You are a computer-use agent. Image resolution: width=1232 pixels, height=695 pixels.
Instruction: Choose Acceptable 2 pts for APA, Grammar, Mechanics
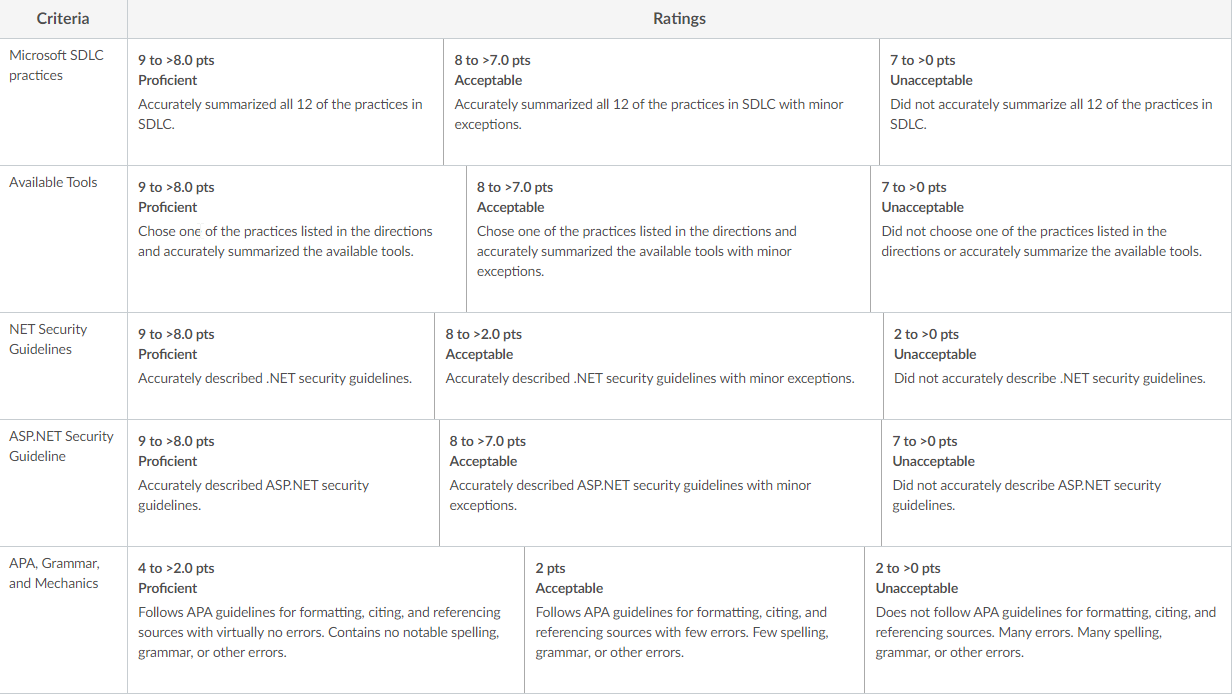click(694, 620)
